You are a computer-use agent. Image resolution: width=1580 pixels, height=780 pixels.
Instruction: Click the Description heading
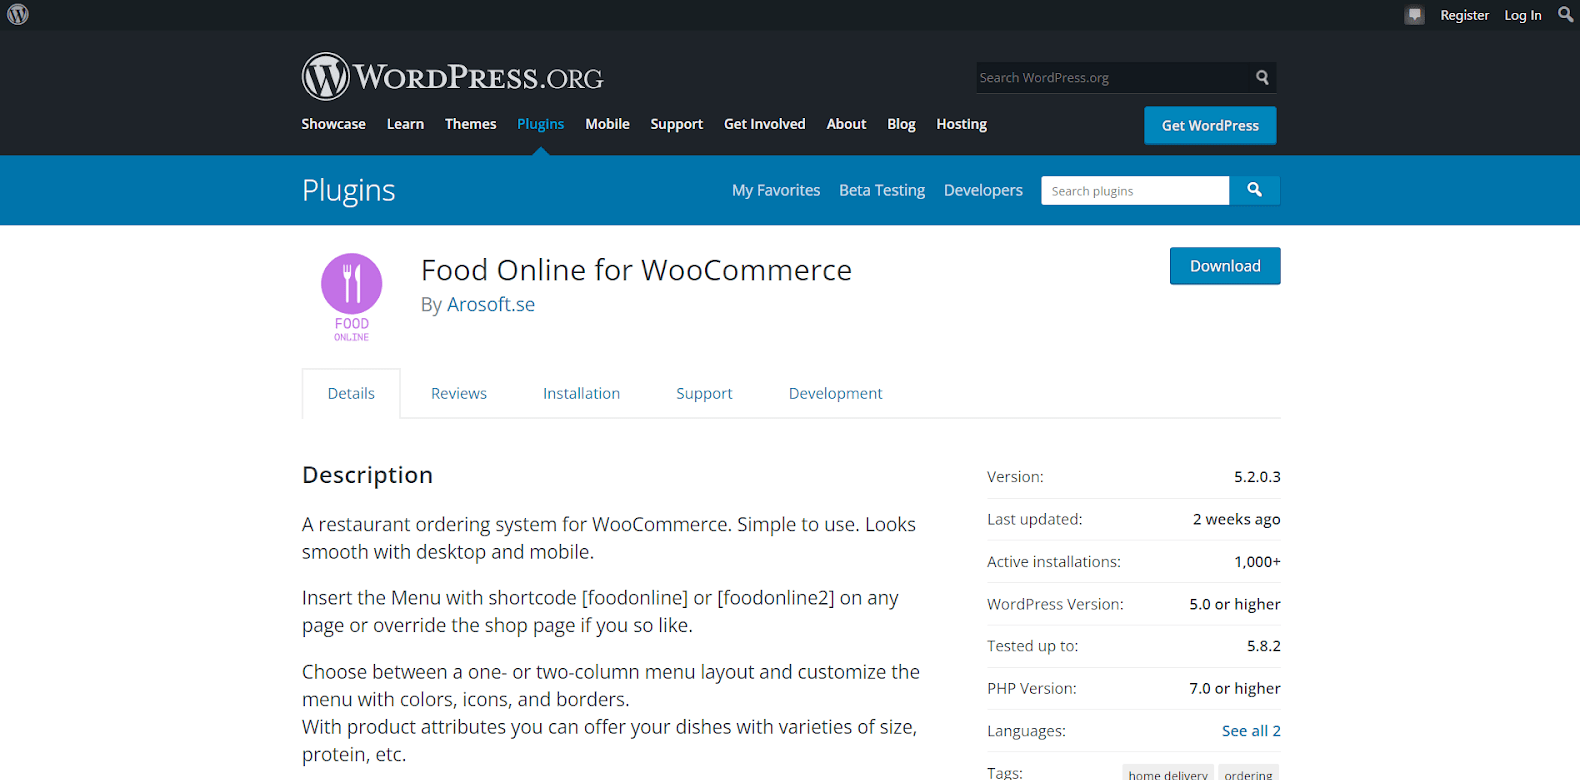click(367, 475)
